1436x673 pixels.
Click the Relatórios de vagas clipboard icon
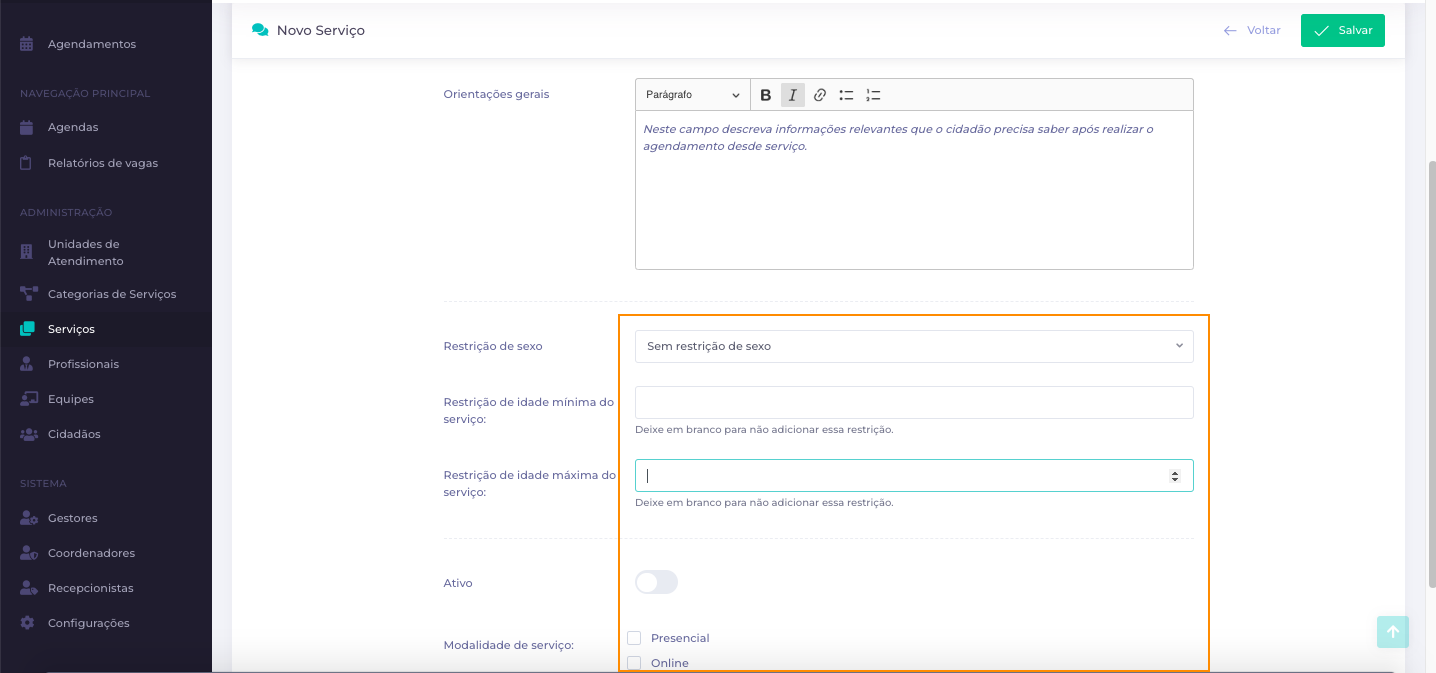(27, 163)
